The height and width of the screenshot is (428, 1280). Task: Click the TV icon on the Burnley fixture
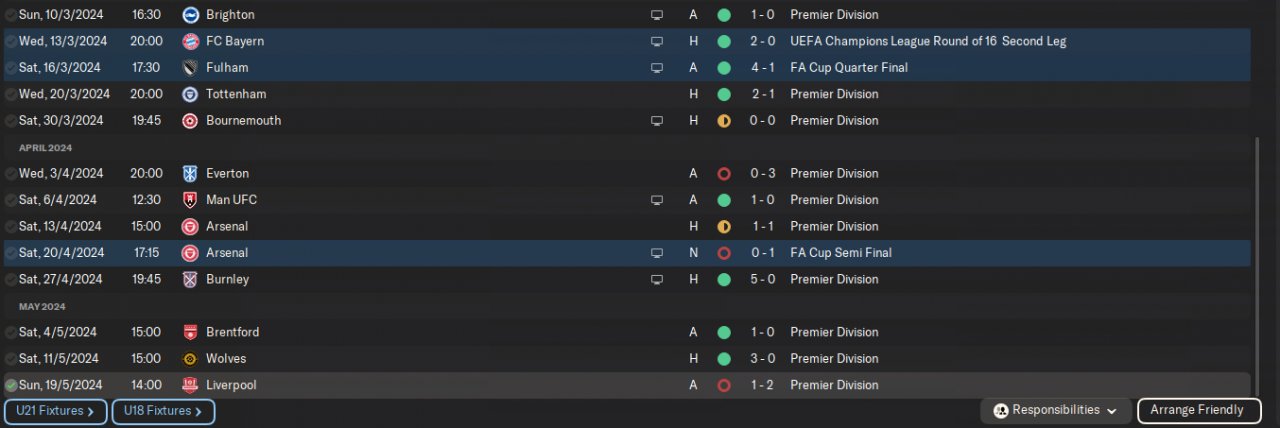tap(657, 280)
